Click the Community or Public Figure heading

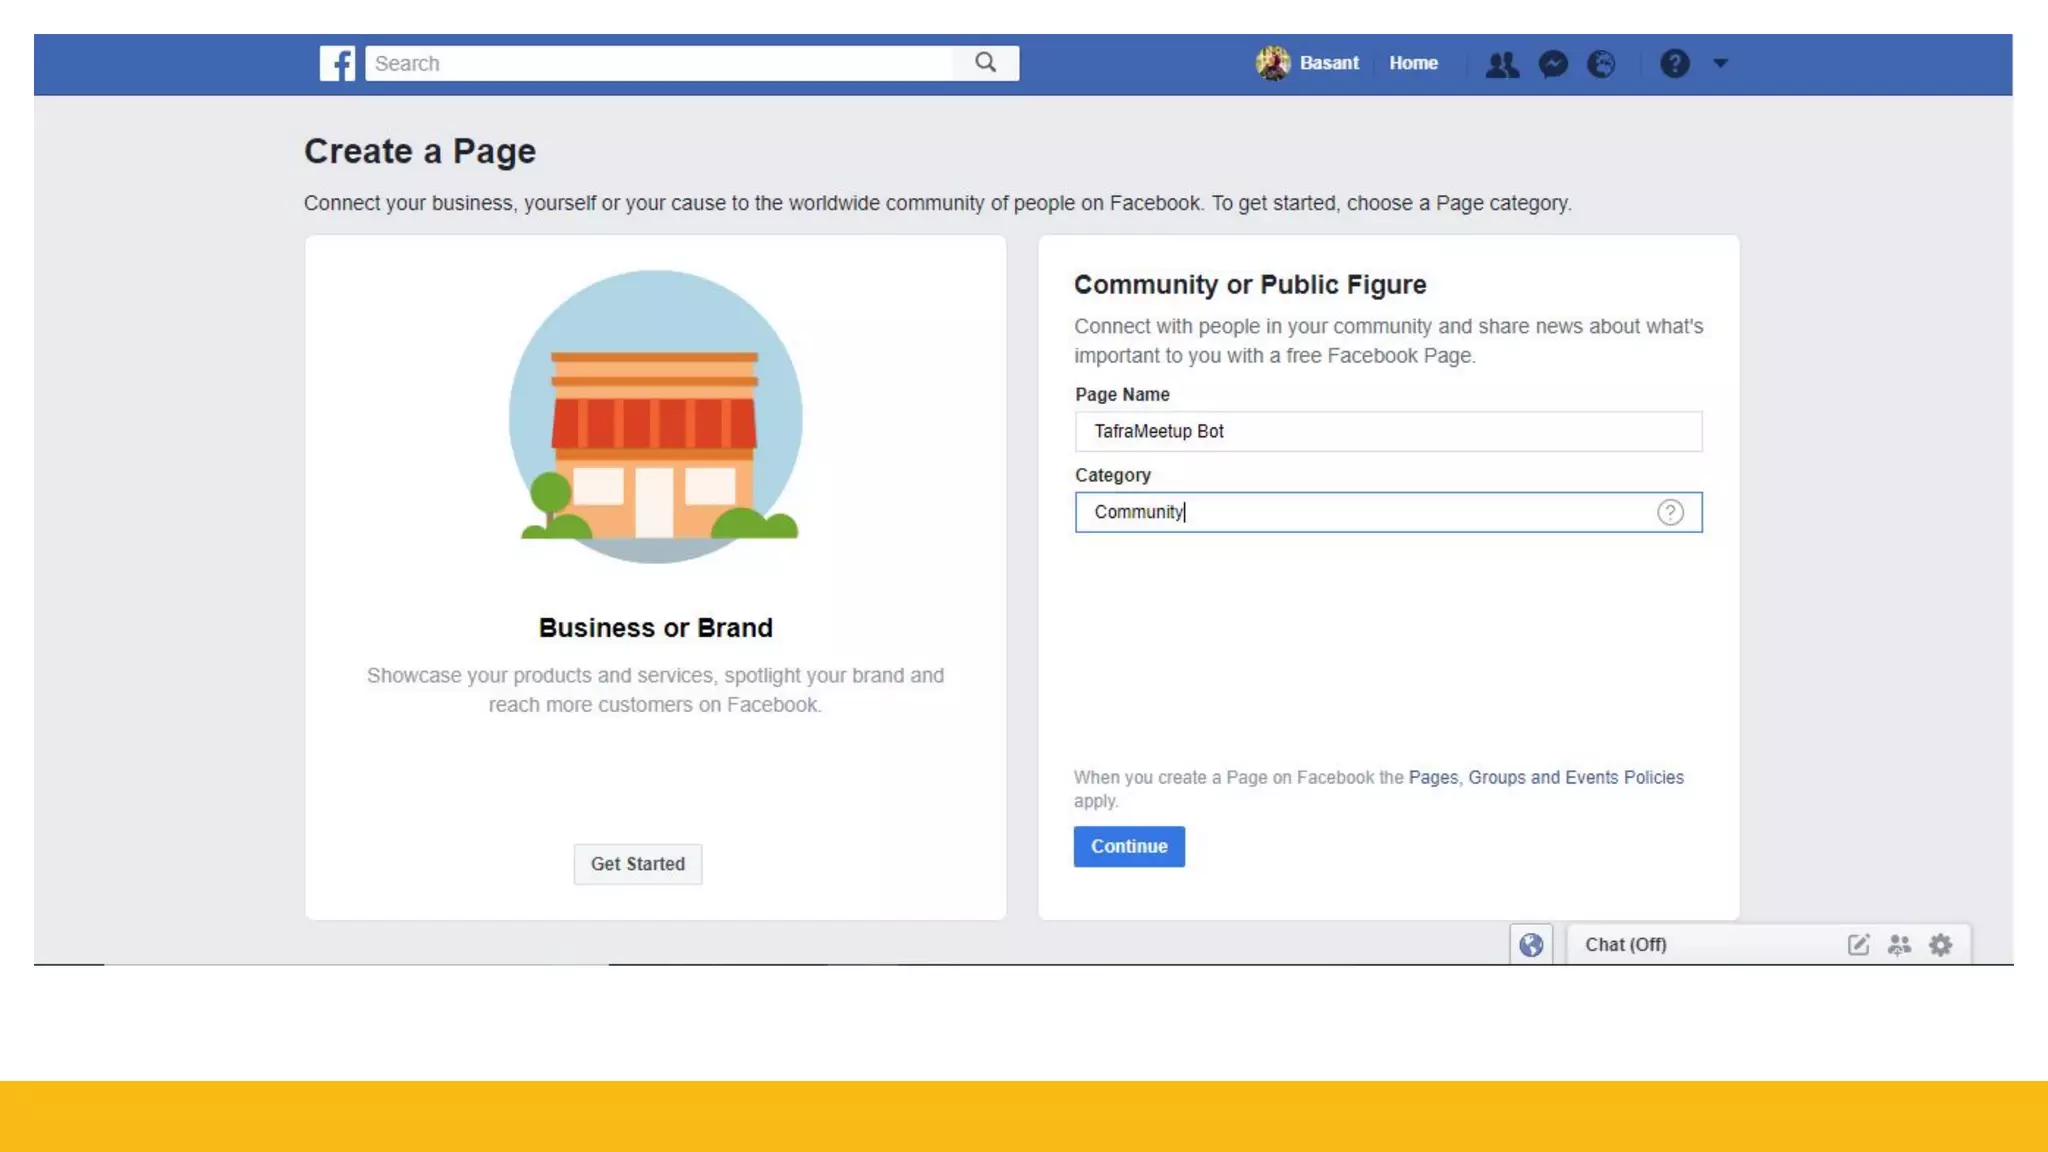(x=1250, y=285)
